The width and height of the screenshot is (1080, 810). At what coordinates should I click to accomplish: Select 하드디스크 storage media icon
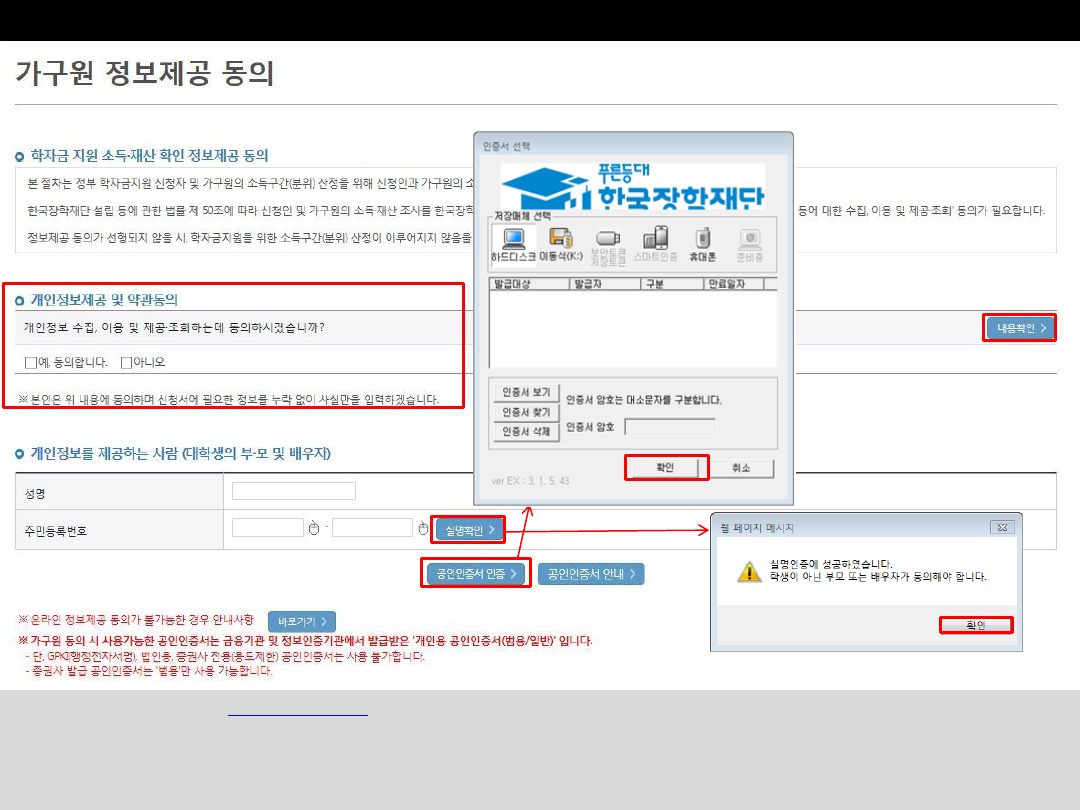pyautogui.click(x=514, y=243)
